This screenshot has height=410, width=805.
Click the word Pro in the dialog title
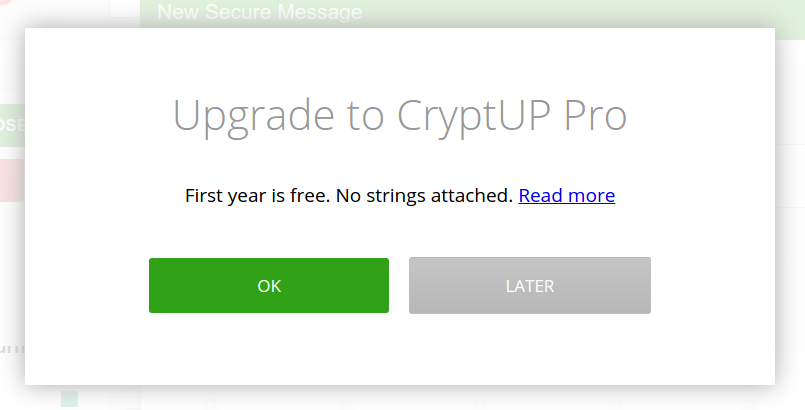click(x=596, y=115)
